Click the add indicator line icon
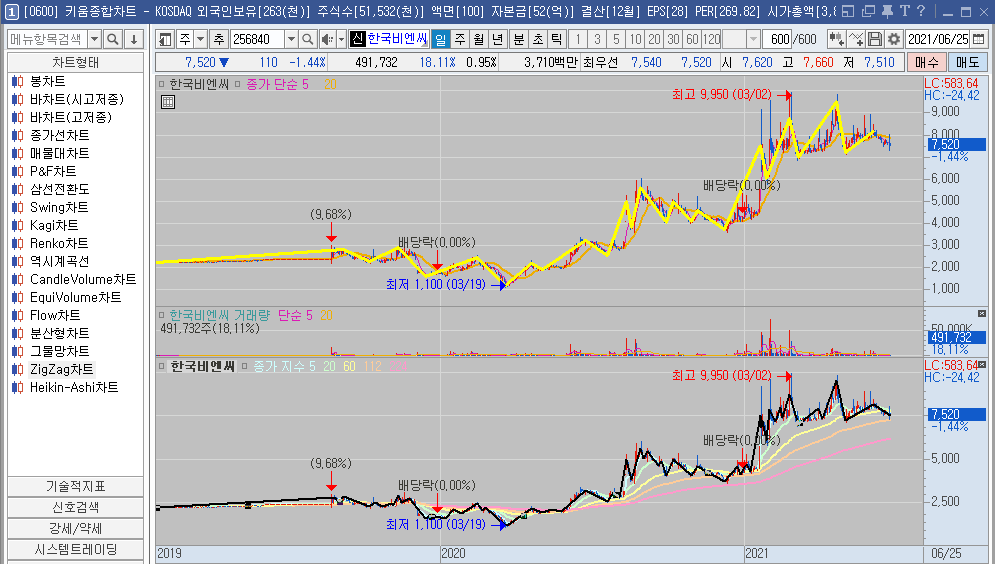 (855, 39)
